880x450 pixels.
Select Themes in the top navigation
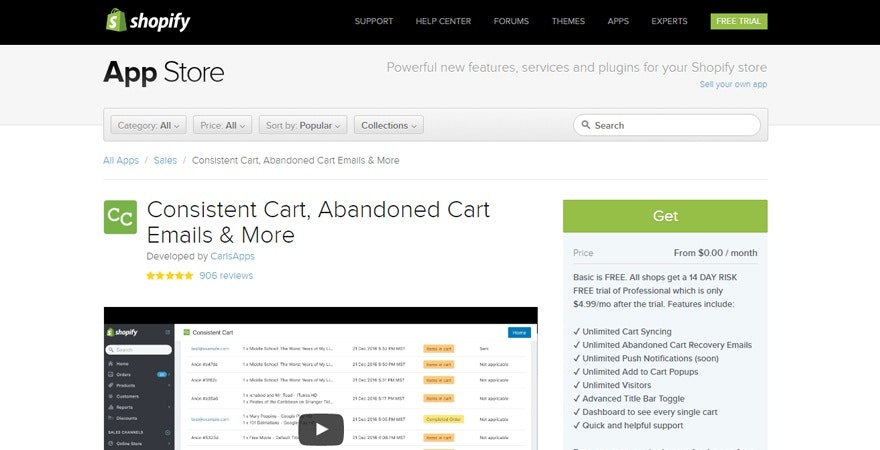[x=568, y=21]
